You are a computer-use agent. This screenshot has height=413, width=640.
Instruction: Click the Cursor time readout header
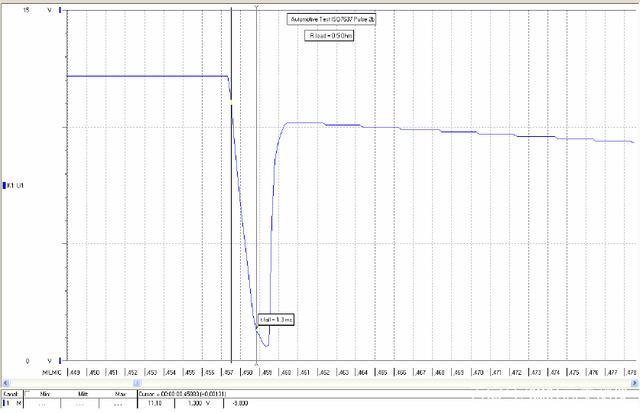182,394
